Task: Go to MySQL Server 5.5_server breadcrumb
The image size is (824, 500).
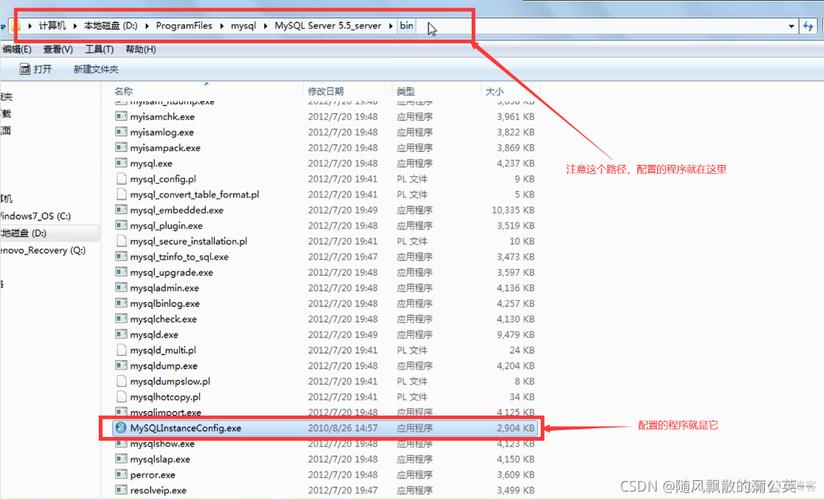Action: (328, 26)
